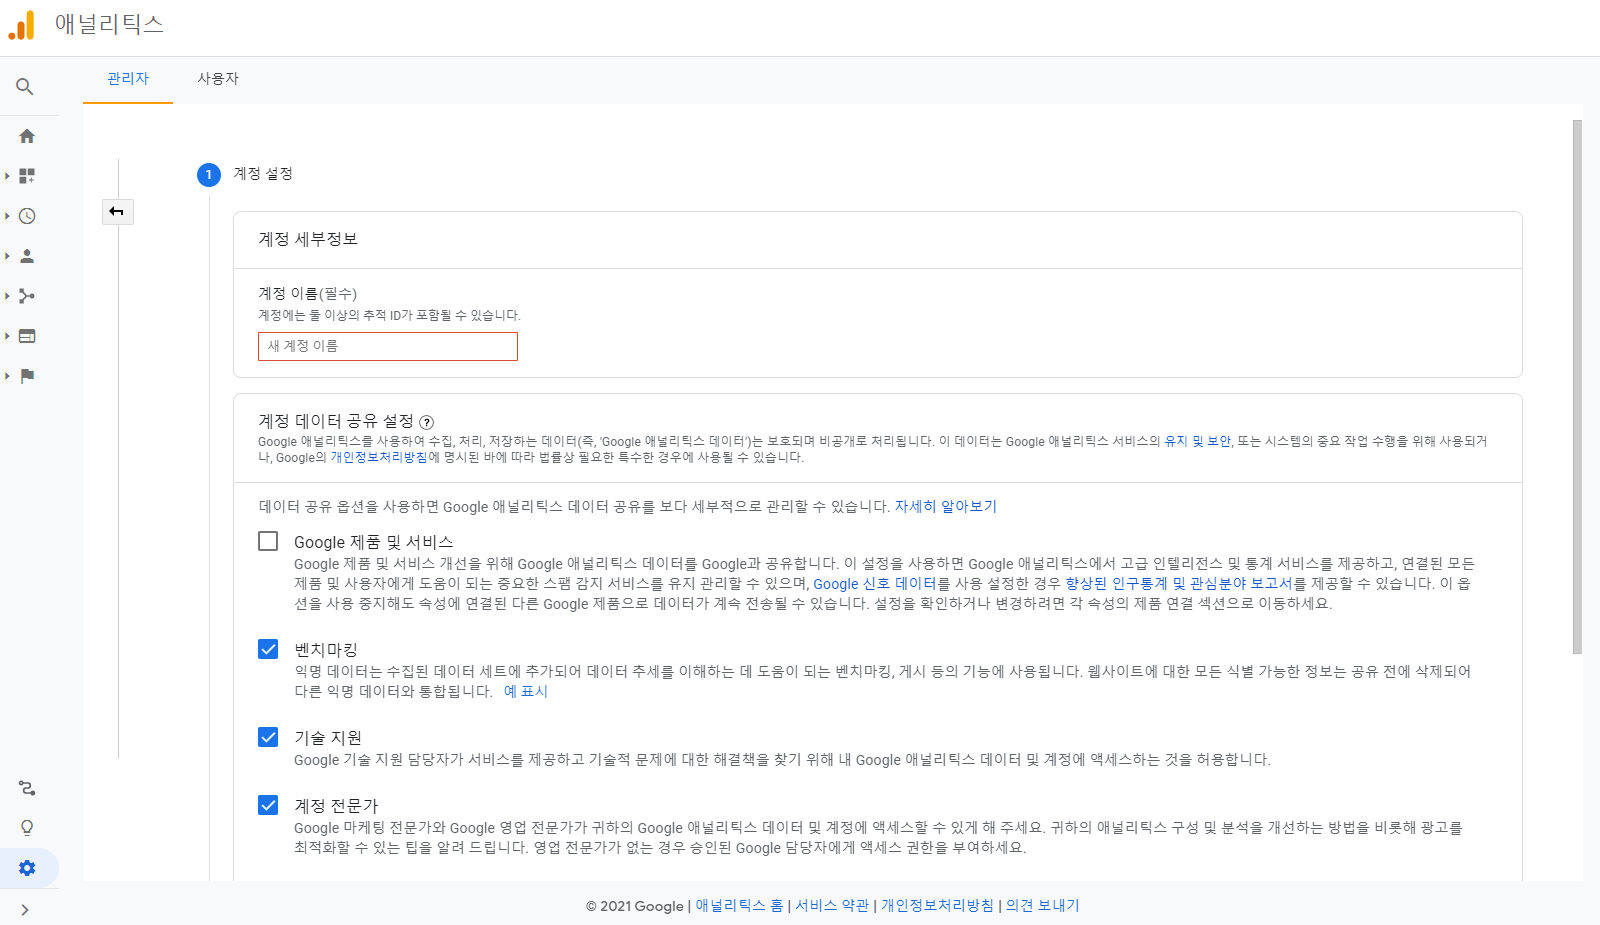Image resolution: width=1600 pixels, height=925 pixels.
Task: Click the Google 제품 및 서비스 label
Action: pos(374,542)
